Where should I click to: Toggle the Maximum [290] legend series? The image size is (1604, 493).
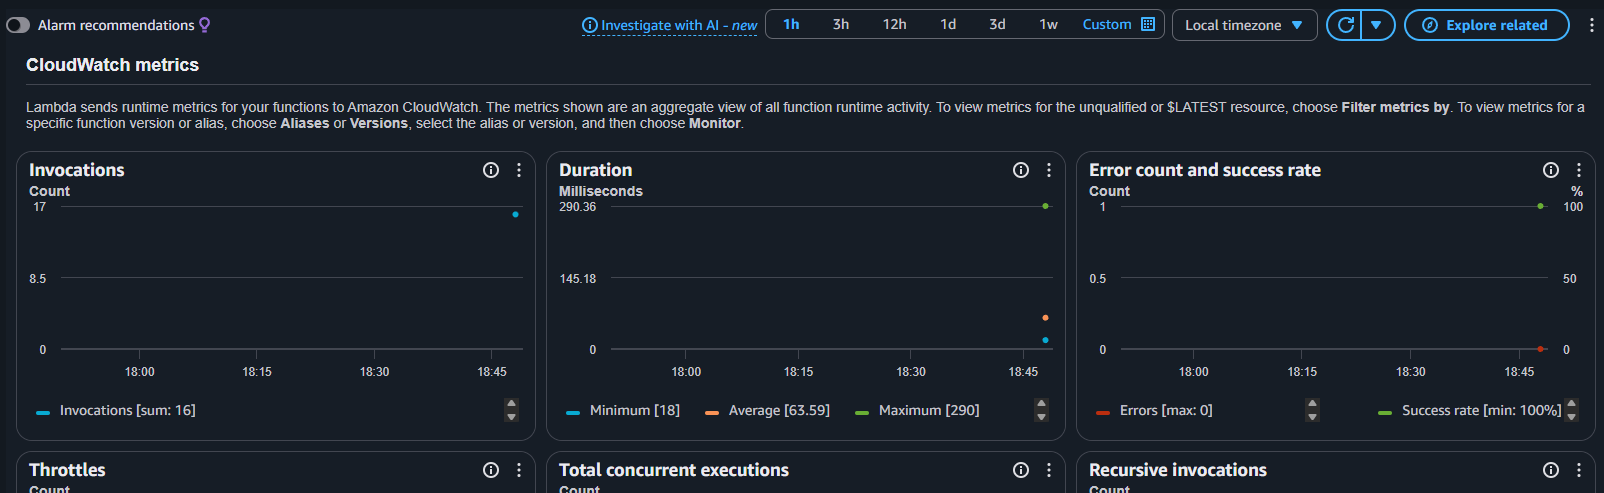click(917, 411)
